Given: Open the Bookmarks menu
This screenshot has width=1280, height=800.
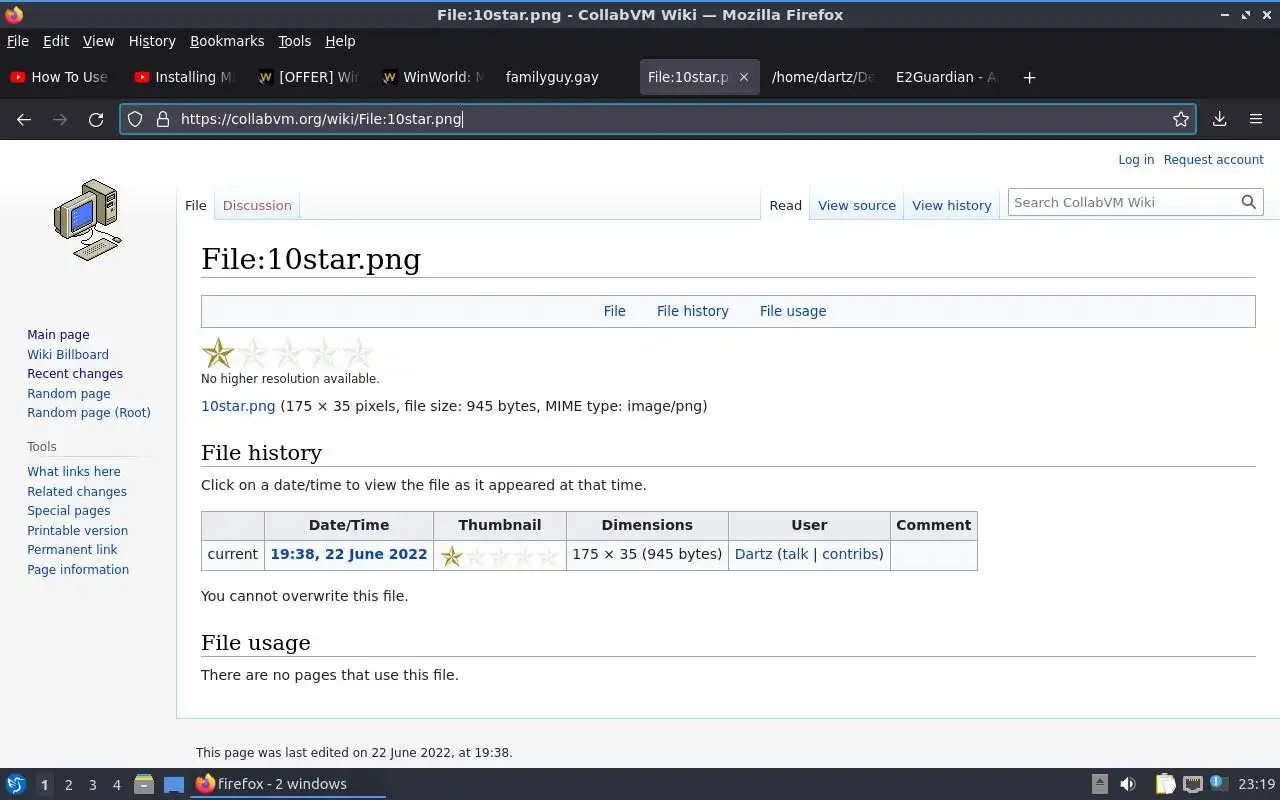Looking at the screenshot, I should coord(227,41).
